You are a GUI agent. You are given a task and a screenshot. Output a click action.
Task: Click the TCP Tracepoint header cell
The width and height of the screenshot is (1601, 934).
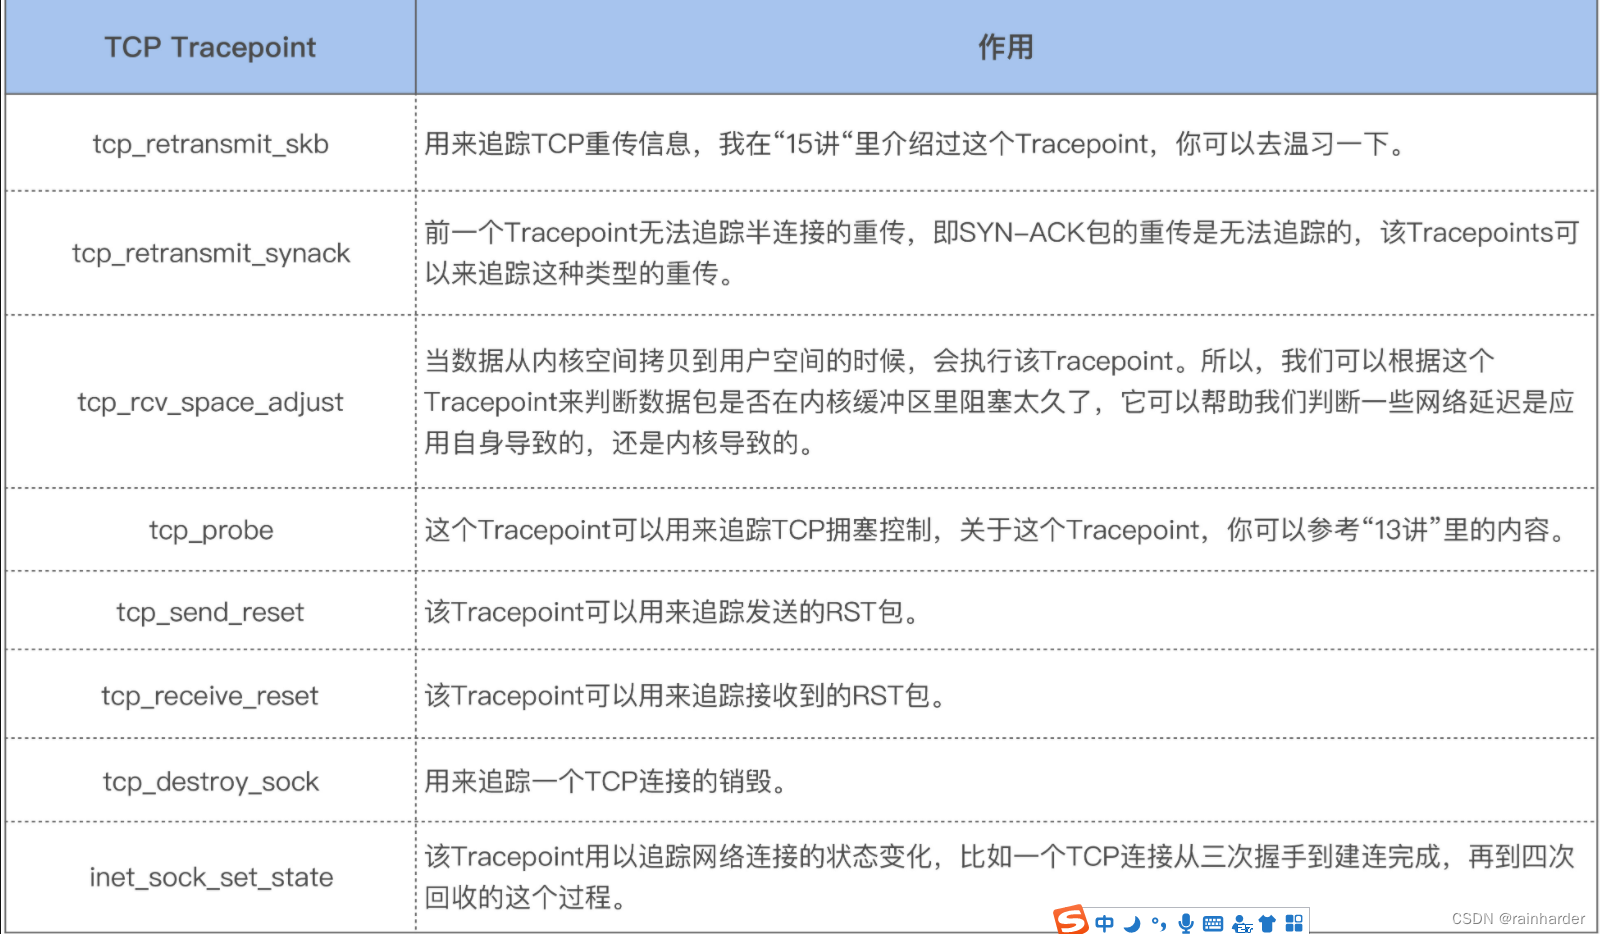coord(210,47)
